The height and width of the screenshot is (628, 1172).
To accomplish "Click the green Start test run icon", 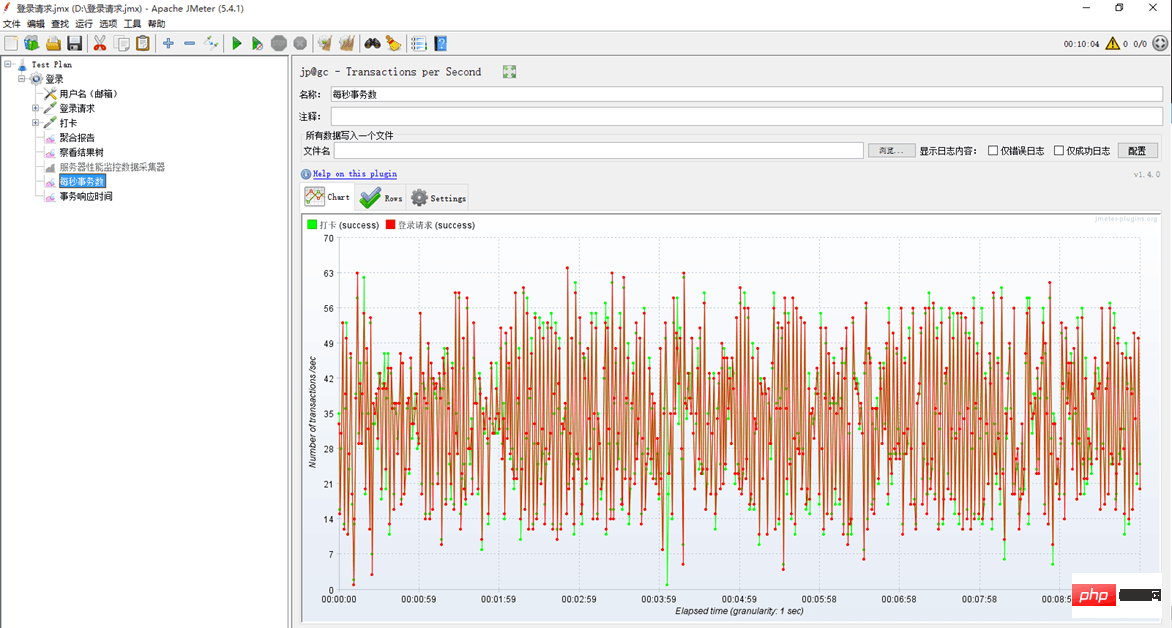I will tap(237, 43).
